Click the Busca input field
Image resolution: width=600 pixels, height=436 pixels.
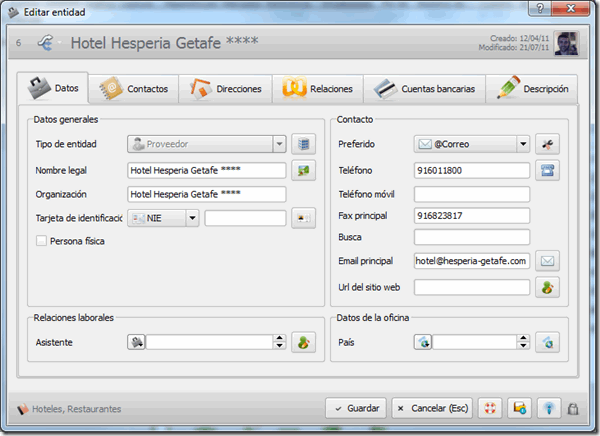point(472,237)
